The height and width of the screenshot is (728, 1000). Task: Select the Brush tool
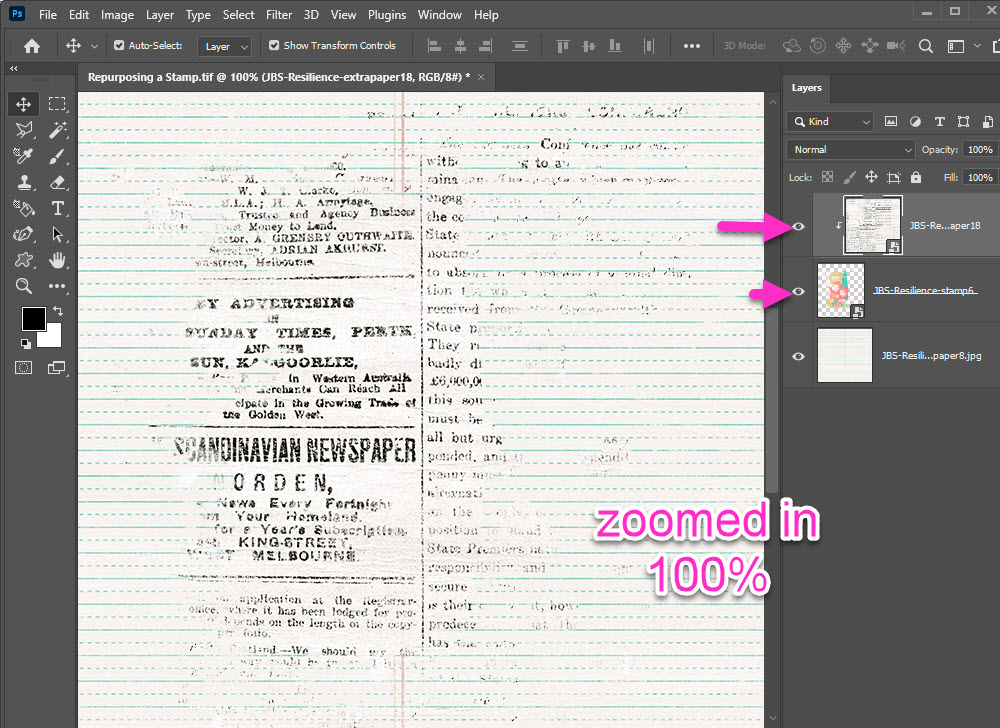click(57, 156)
